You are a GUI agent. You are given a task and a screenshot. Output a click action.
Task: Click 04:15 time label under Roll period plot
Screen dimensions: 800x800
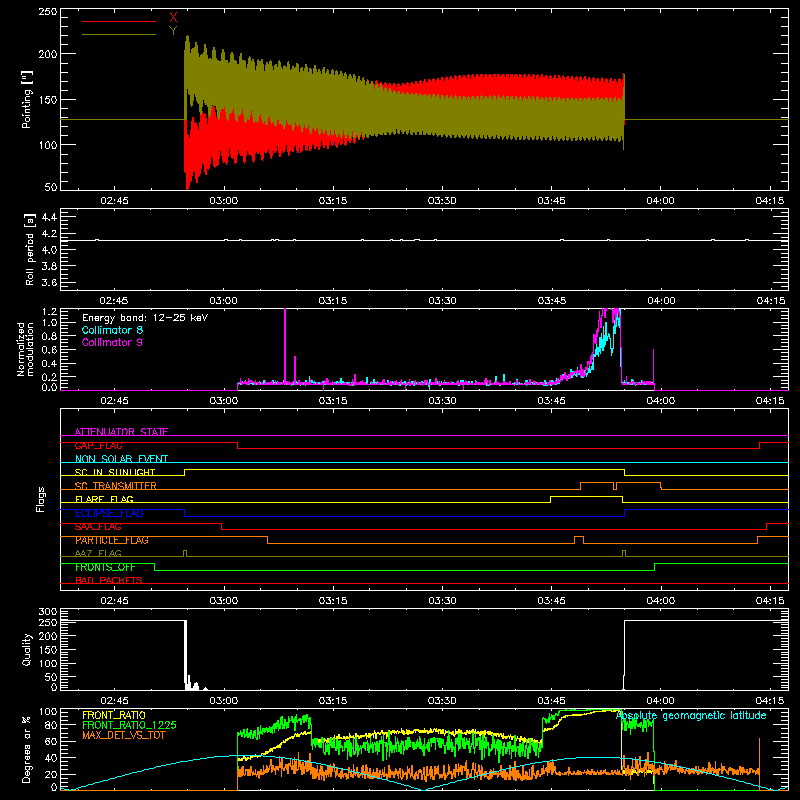770,301
